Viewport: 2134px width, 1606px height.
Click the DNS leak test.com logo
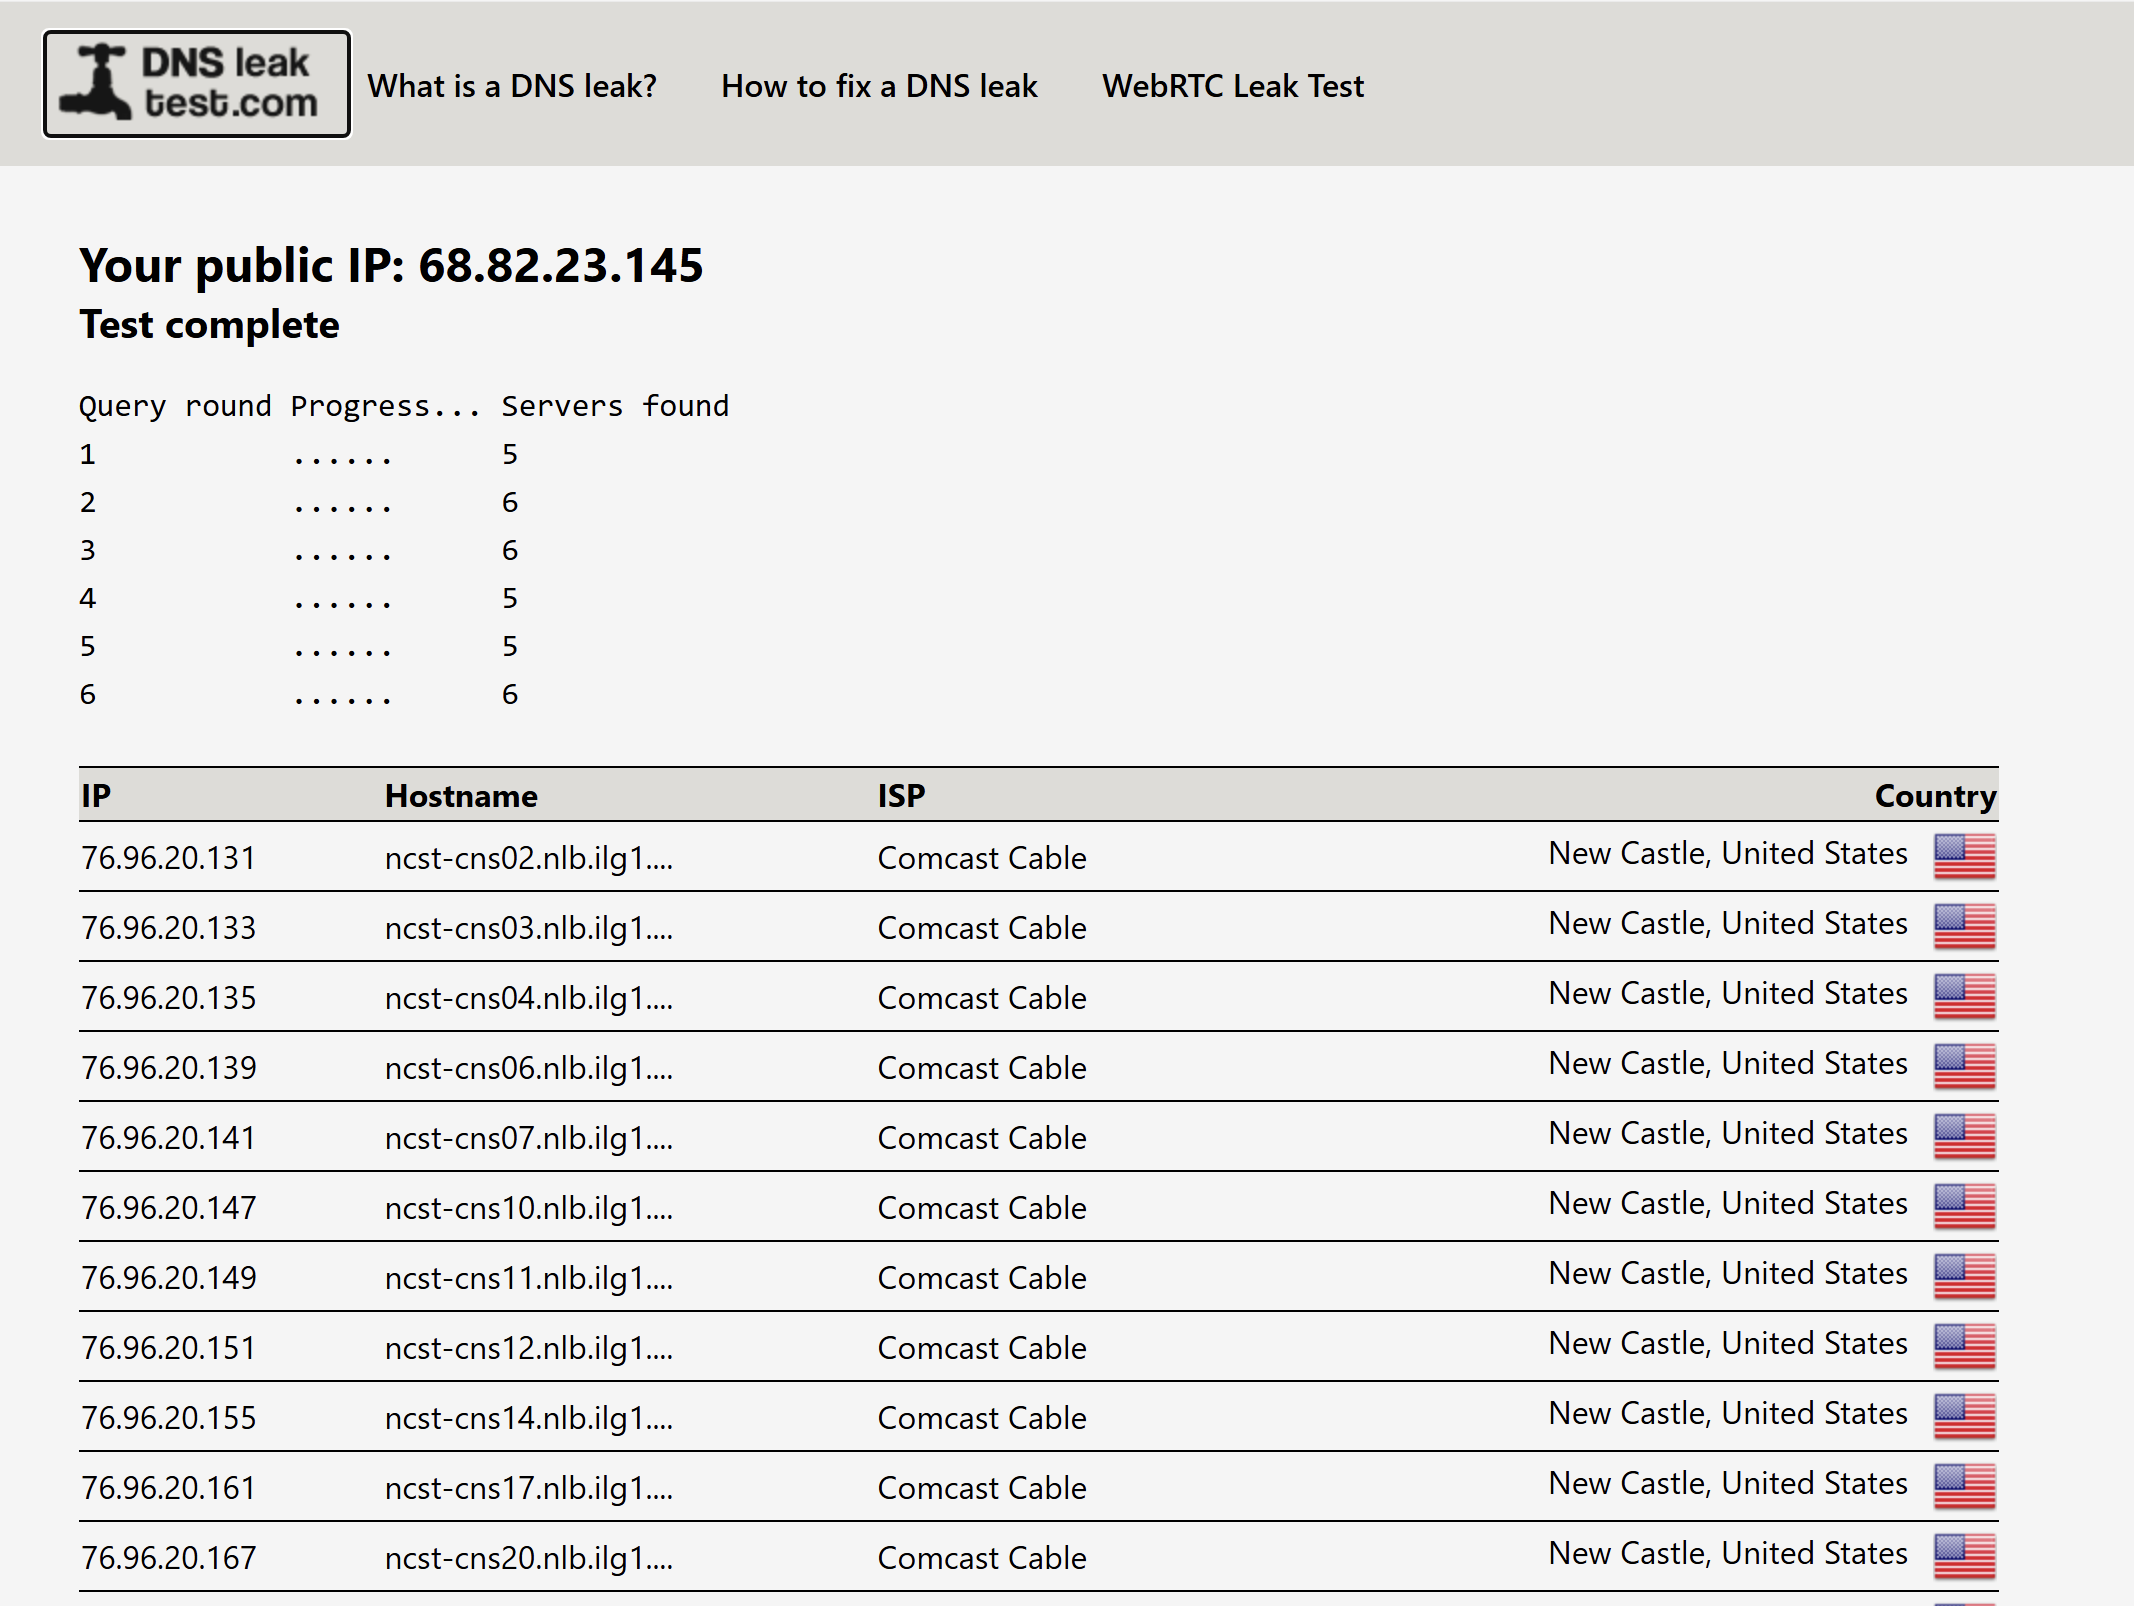(196, 84)
